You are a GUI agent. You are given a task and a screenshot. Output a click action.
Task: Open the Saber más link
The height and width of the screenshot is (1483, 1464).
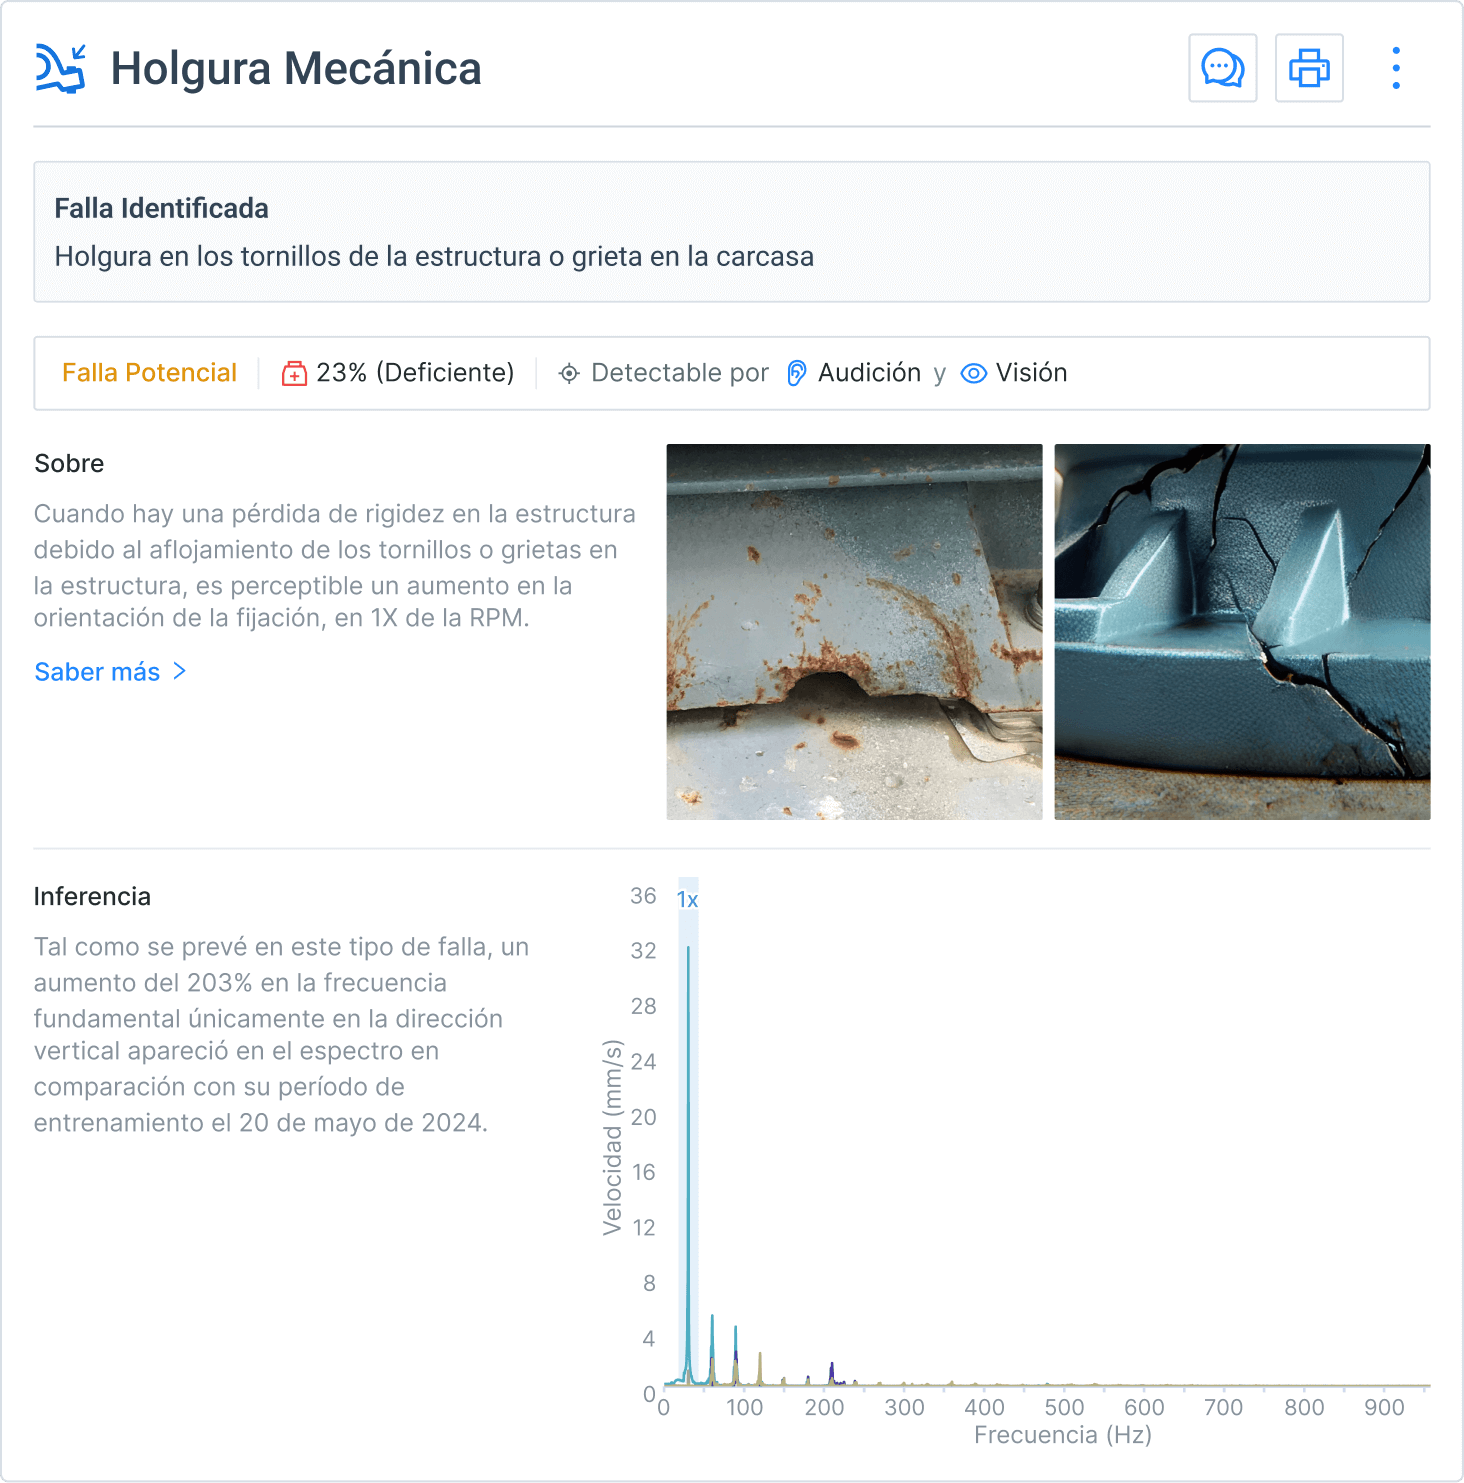(x=97, y=672)
